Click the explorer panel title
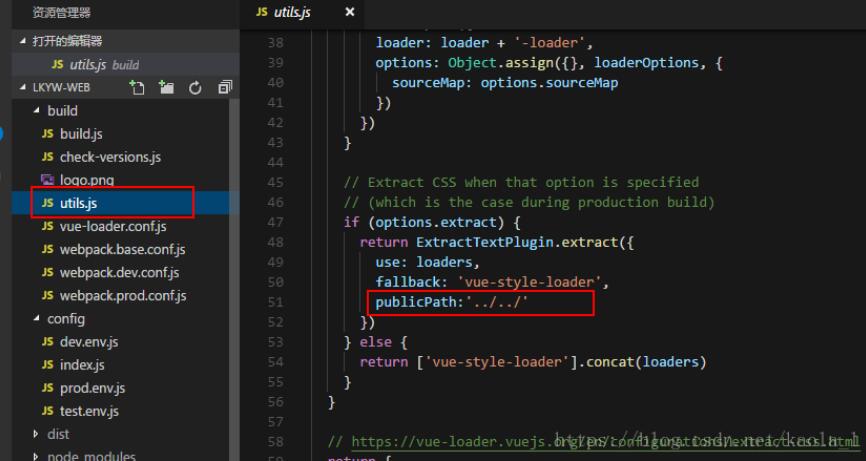 point(61,12)
